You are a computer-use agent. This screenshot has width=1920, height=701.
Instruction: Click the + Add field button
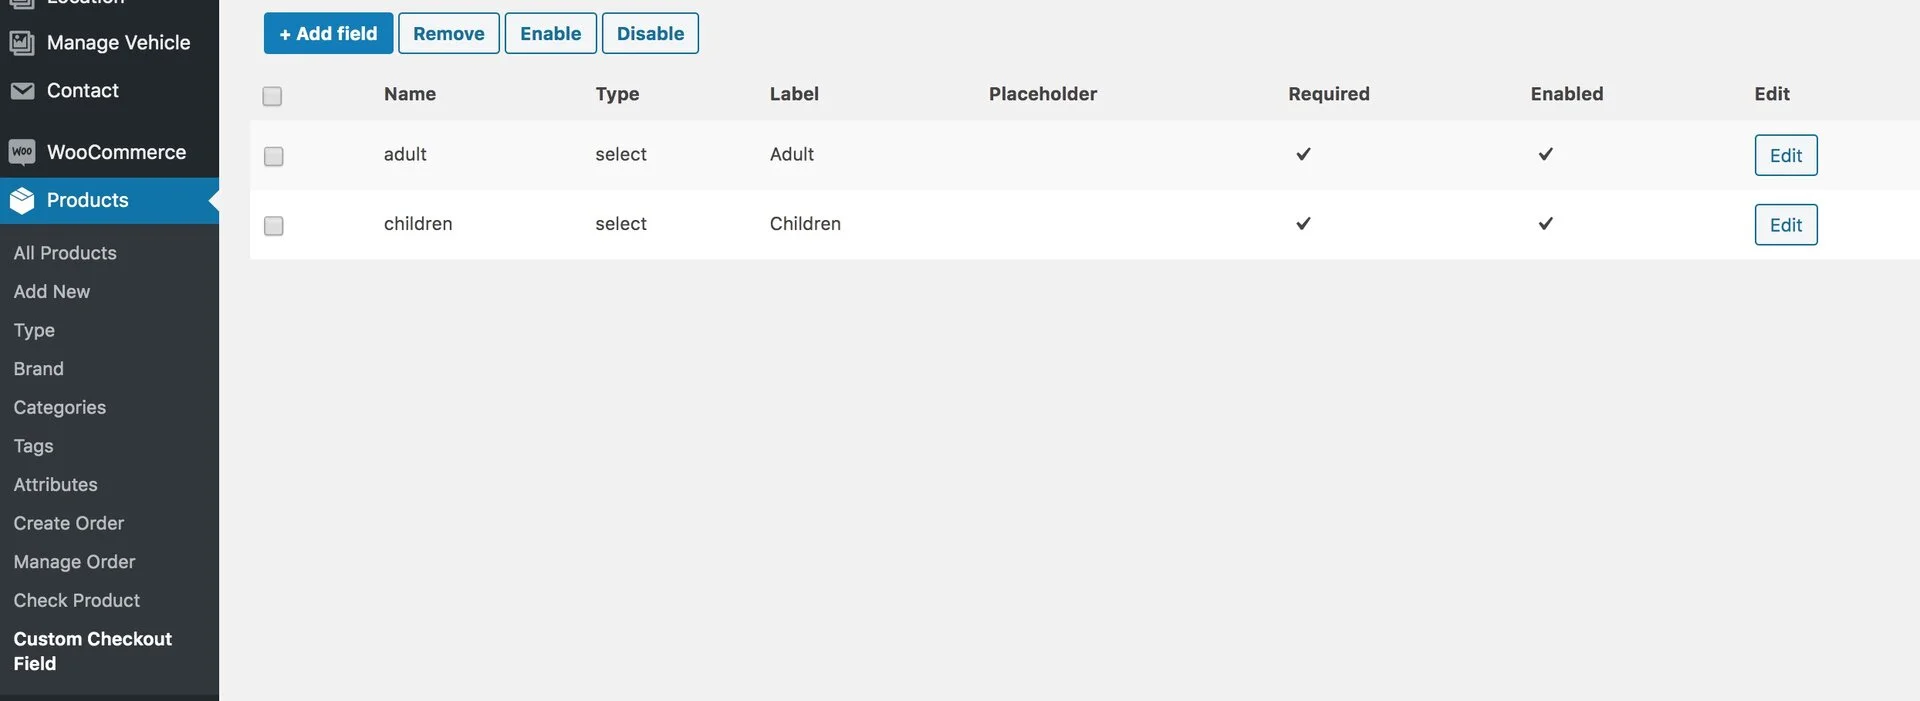[328, 33]
